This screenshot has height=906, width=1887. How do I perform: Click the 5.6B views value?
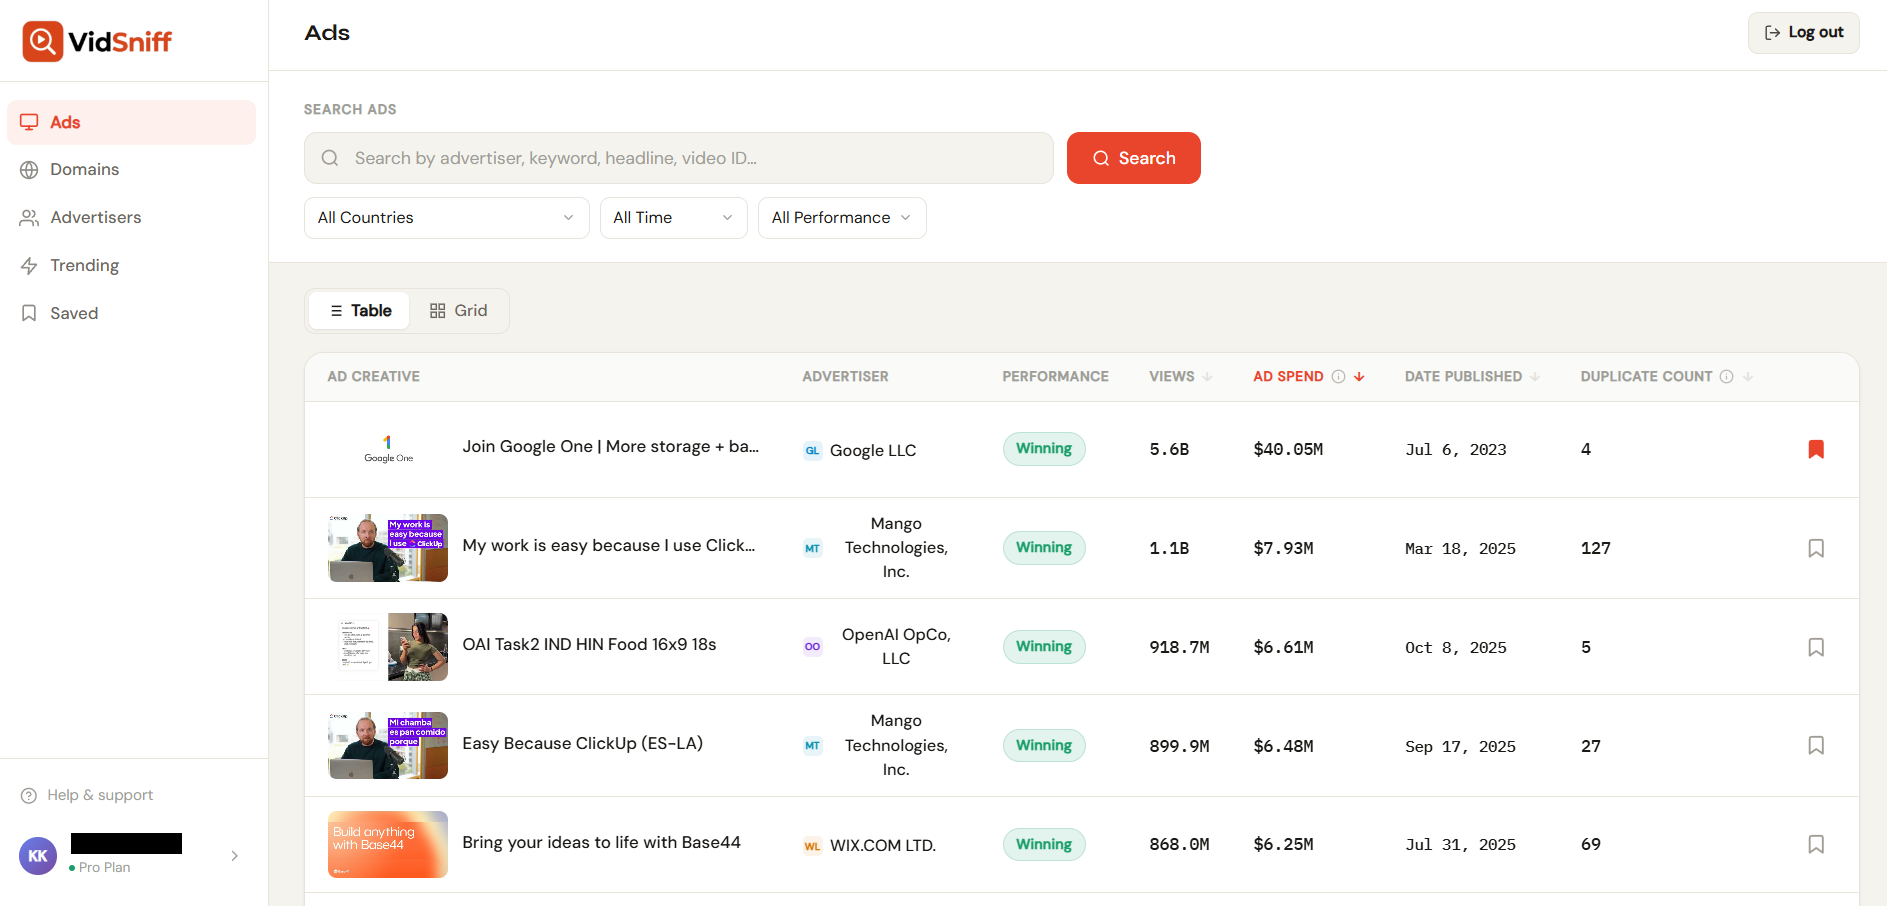pos(1169,450)
